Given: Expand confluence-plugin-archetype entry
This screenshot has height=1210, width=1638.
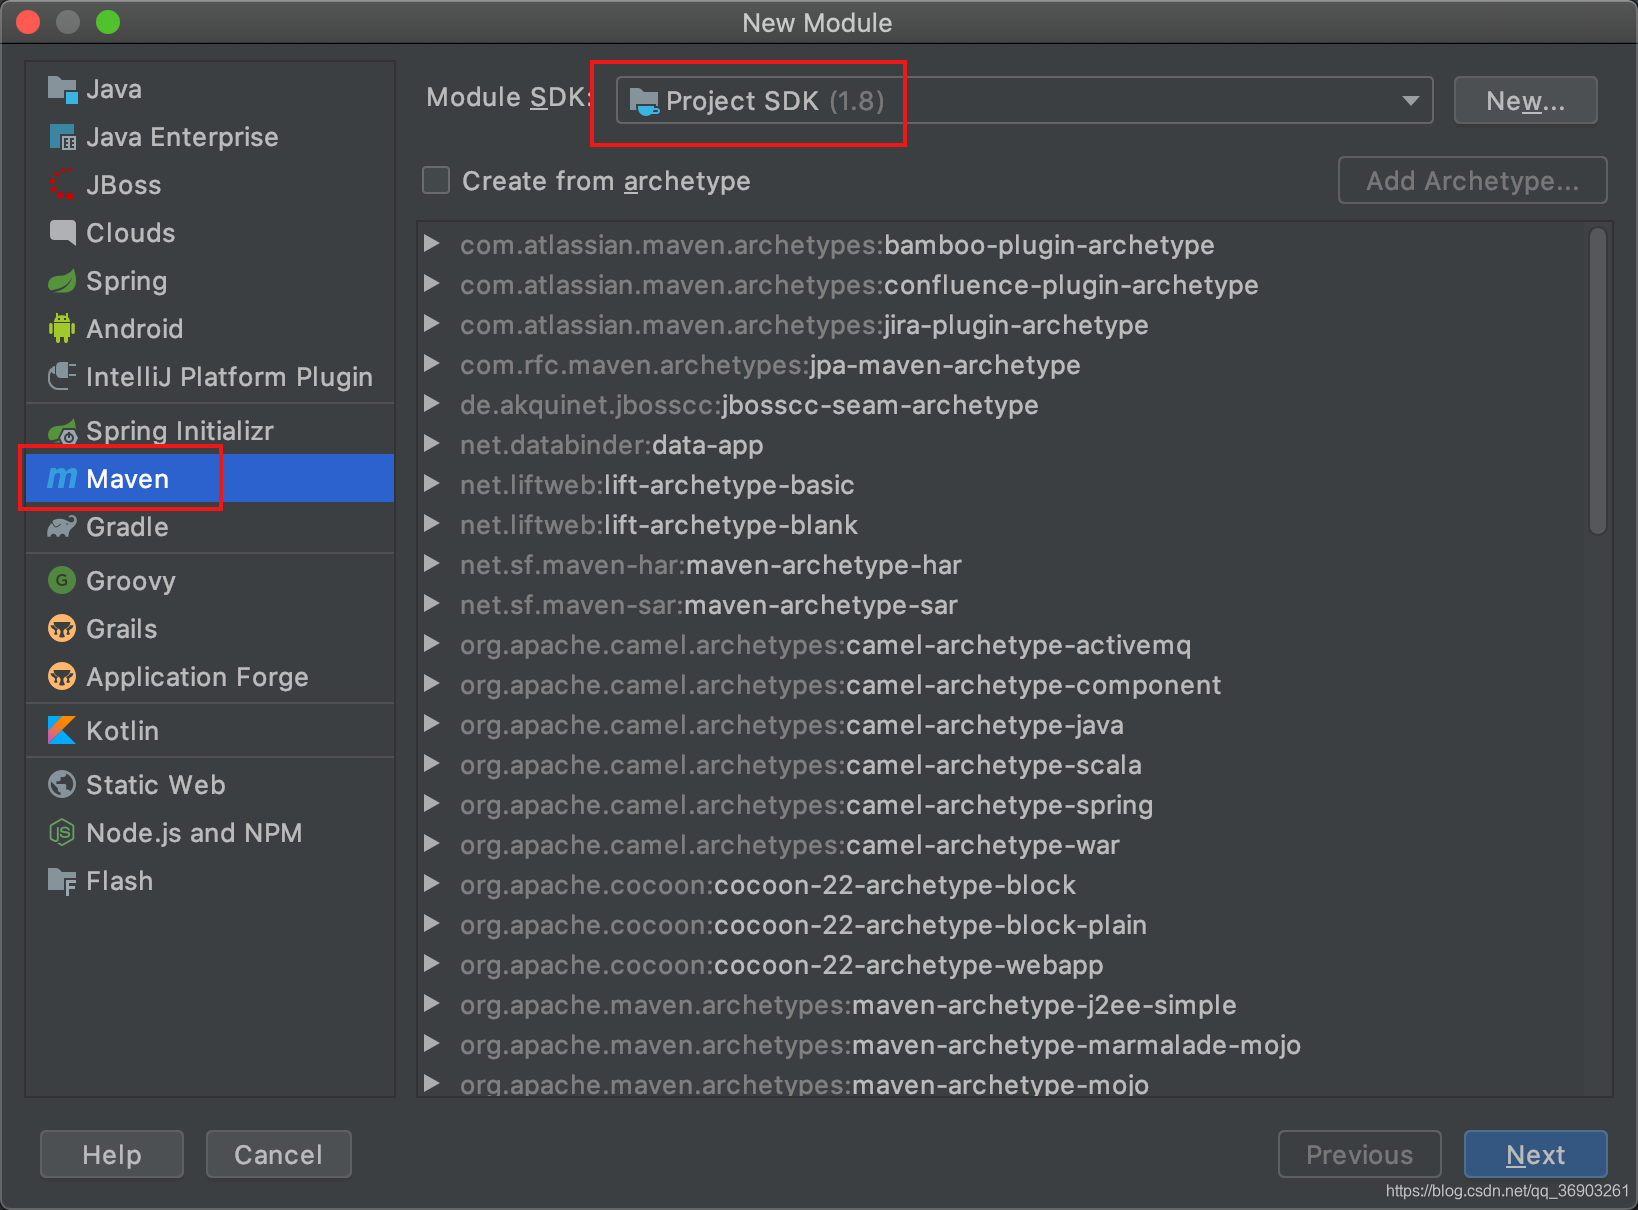Looking at the screenshot, I should [x=432, y=284].
